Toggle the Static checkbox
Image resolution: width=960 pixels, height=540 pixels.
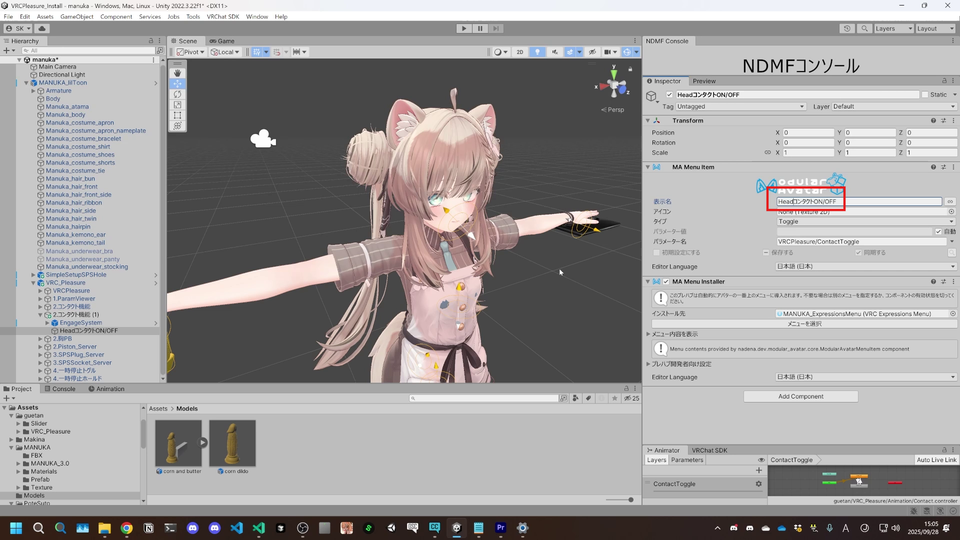click(x=924, y=95)
